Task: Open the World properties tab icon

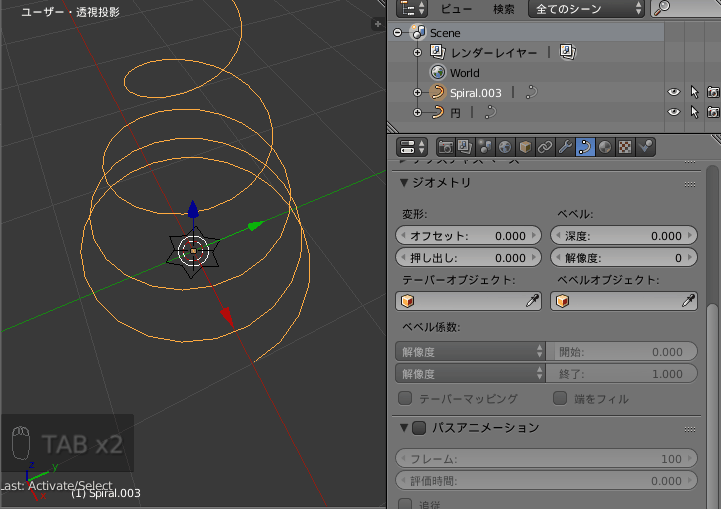Action: [505, 147]
